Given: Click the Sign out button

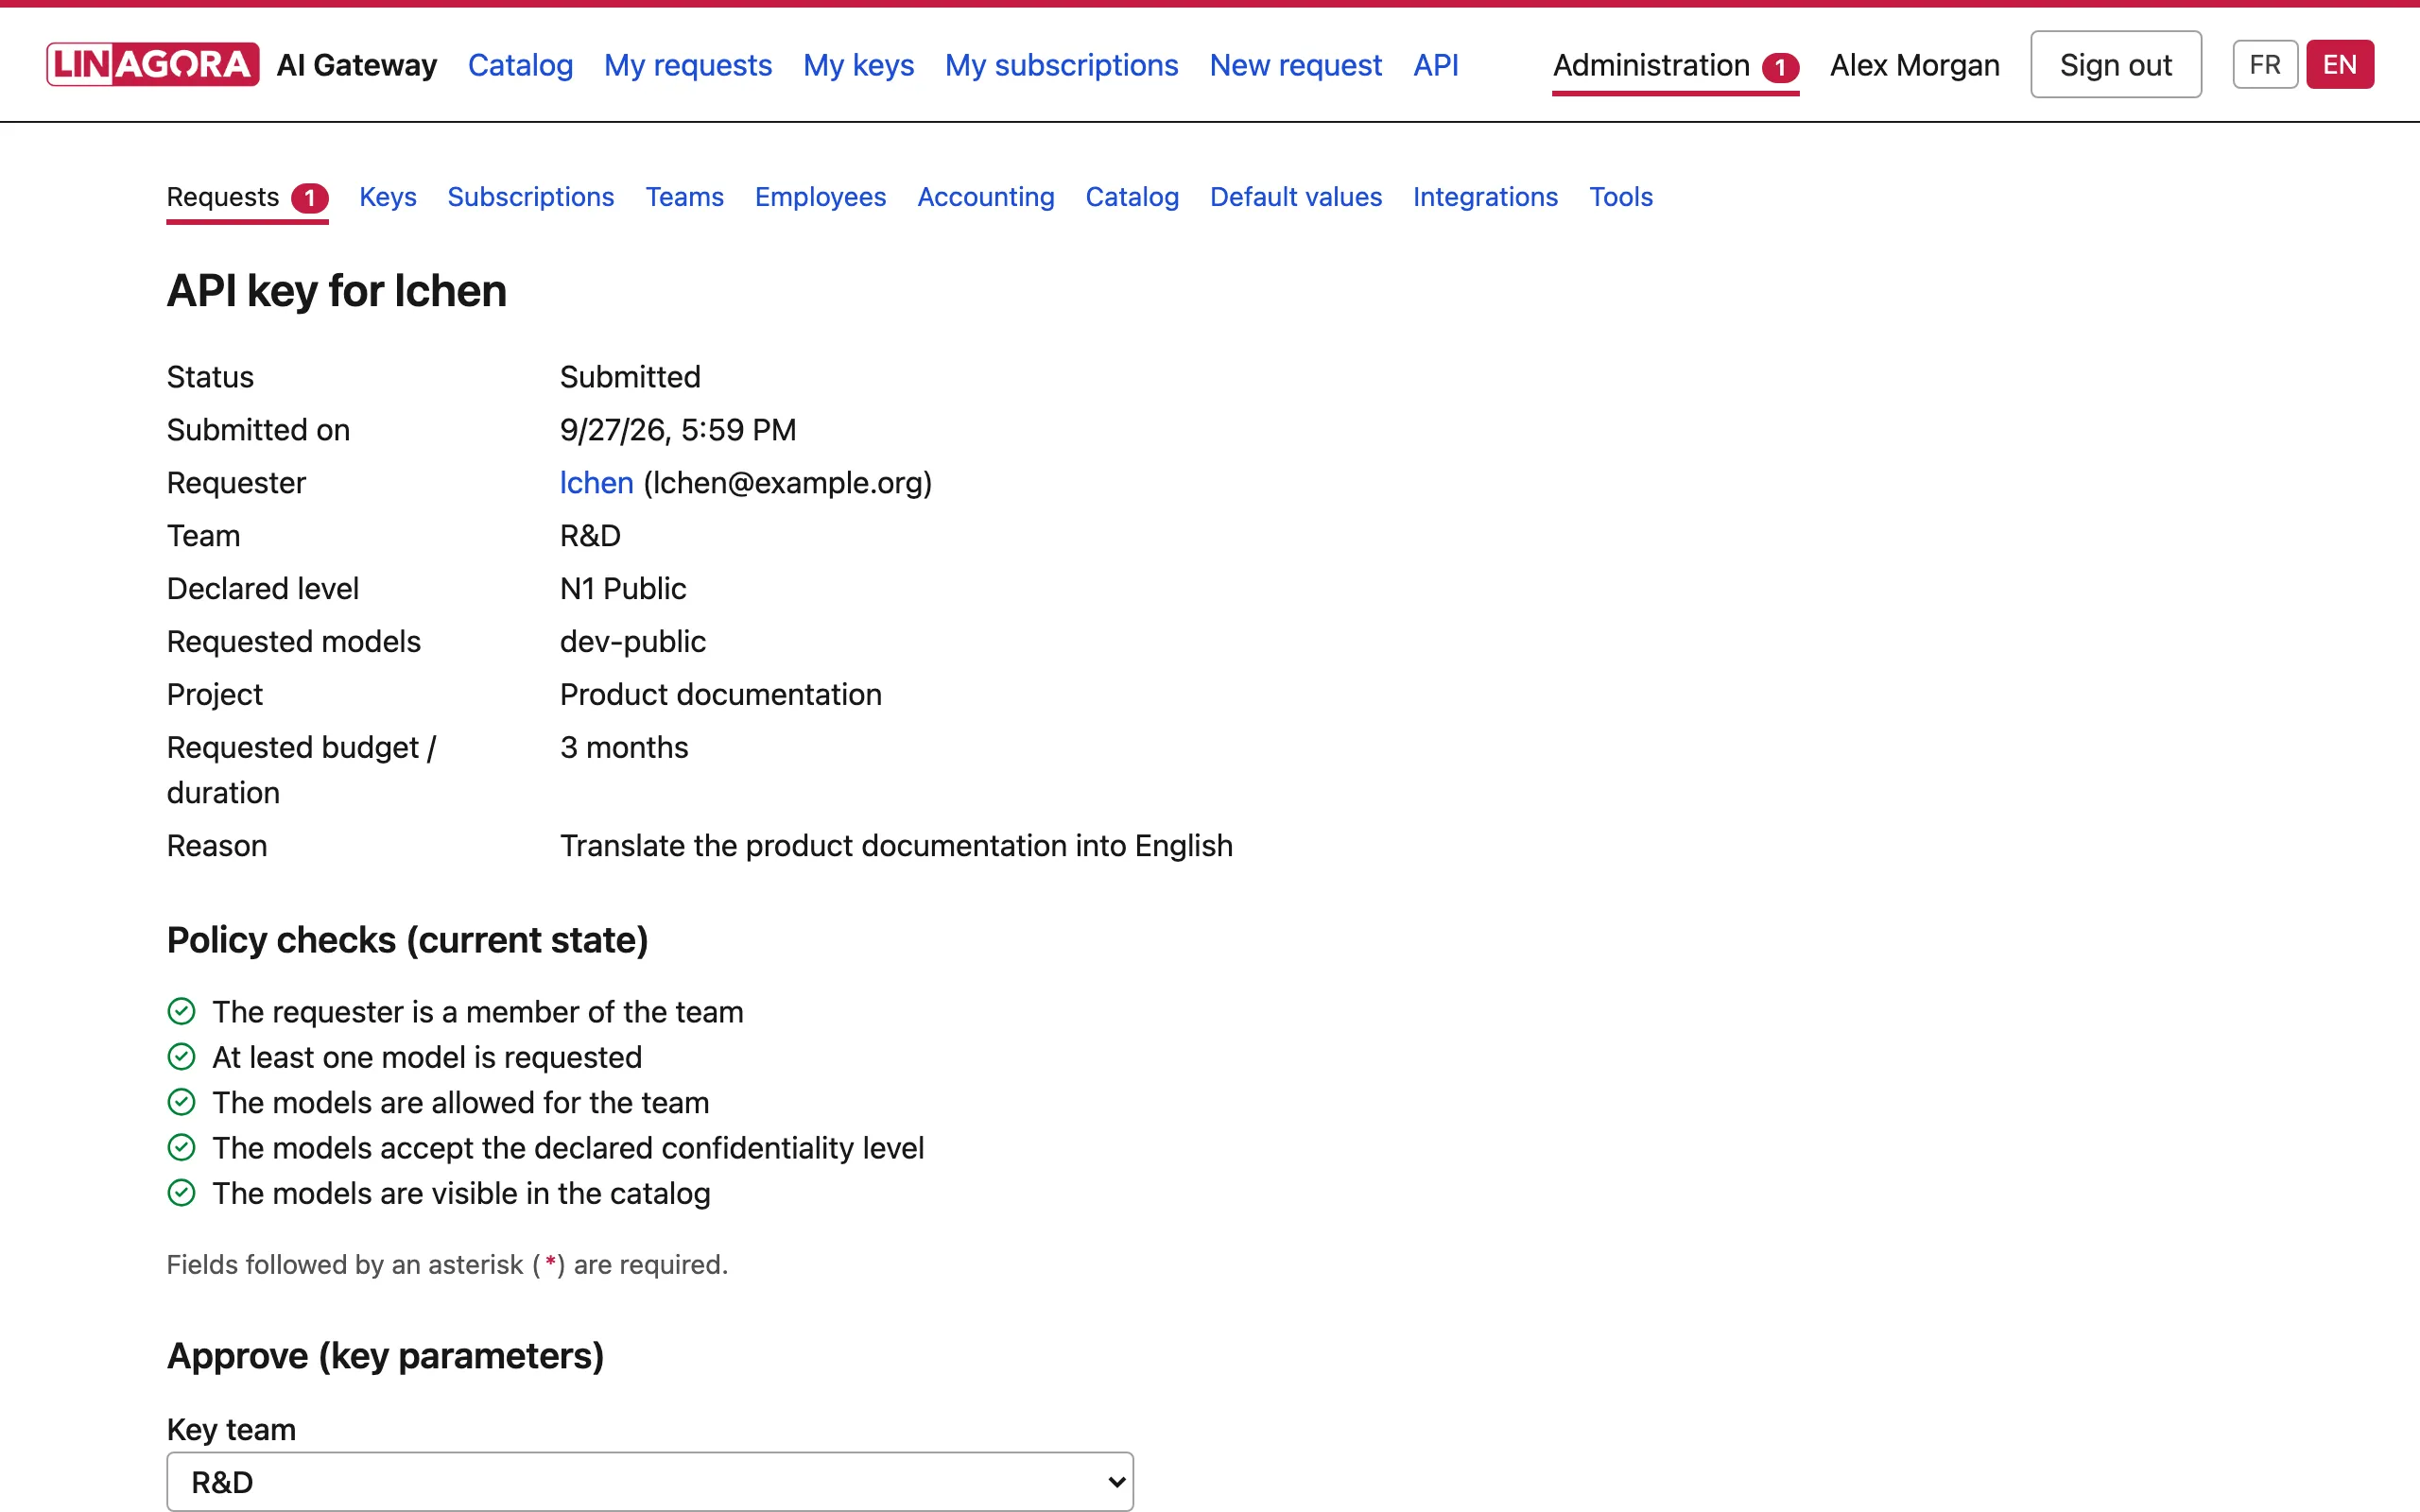Looking at the screenshot, I should [x=2116, y=65].
